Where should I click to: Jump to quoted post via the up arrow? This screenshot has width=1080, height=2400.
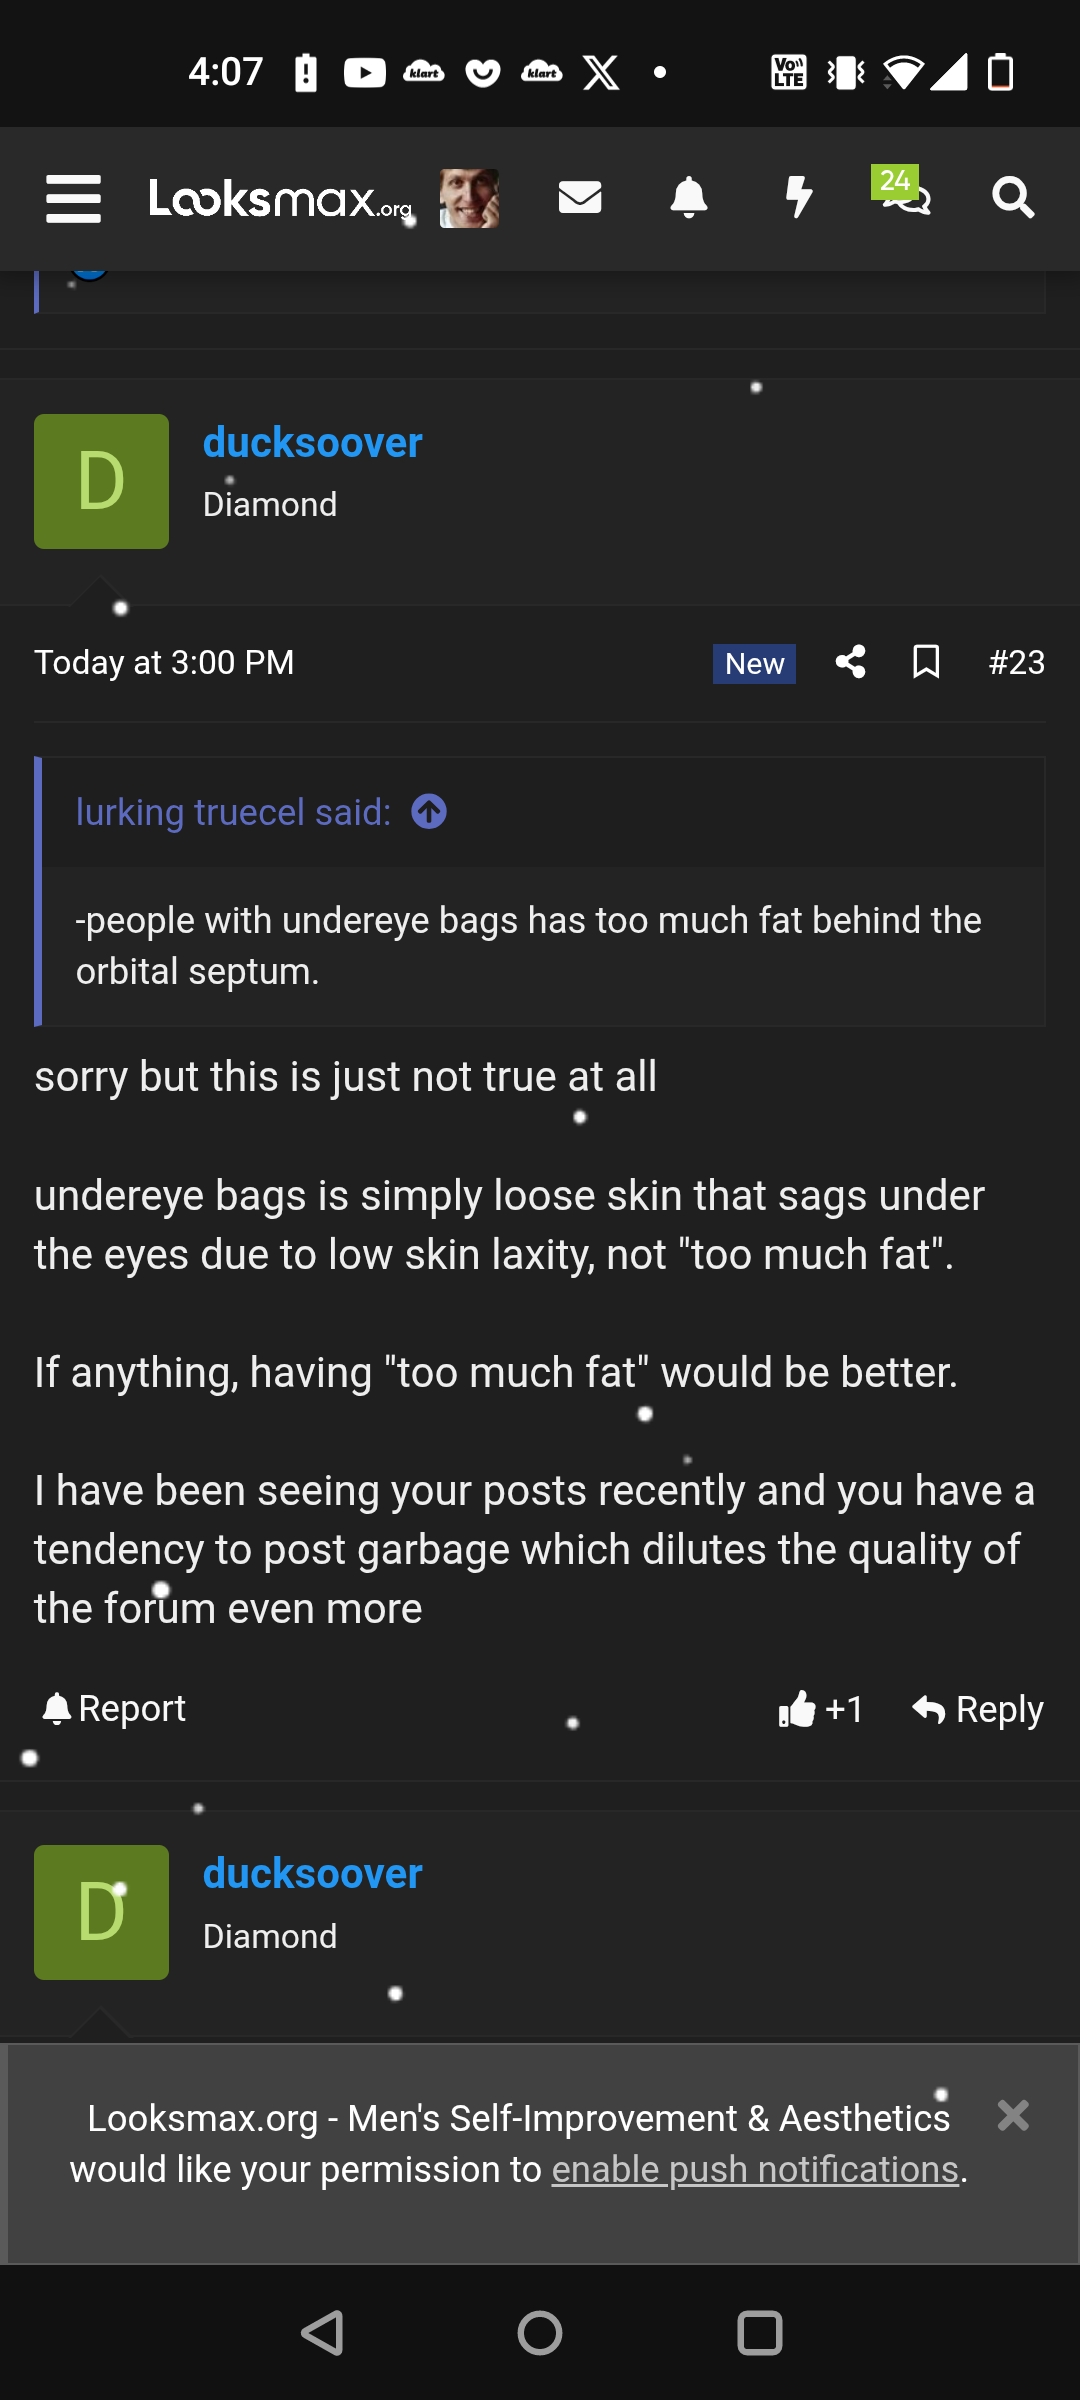point(430,812)
